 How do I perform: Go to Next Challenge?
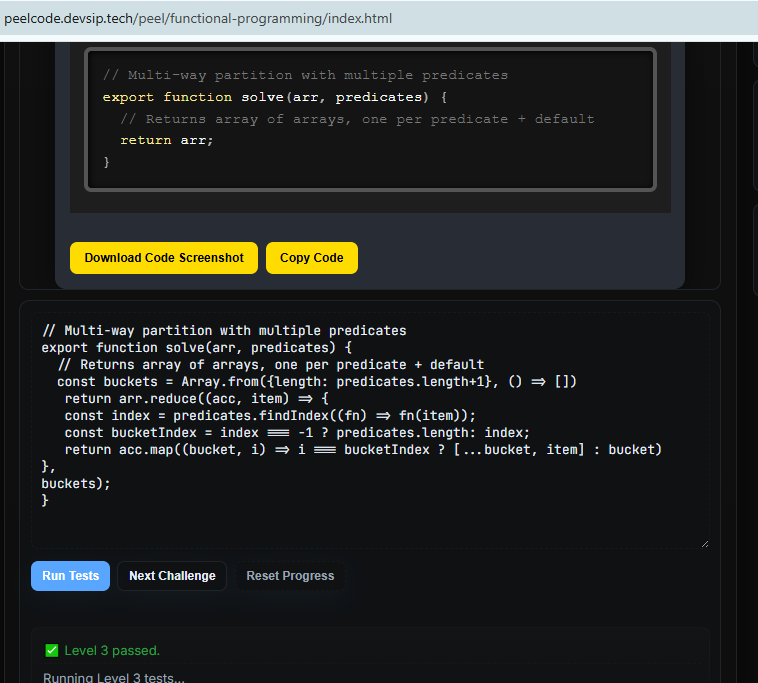pos(172,576)
